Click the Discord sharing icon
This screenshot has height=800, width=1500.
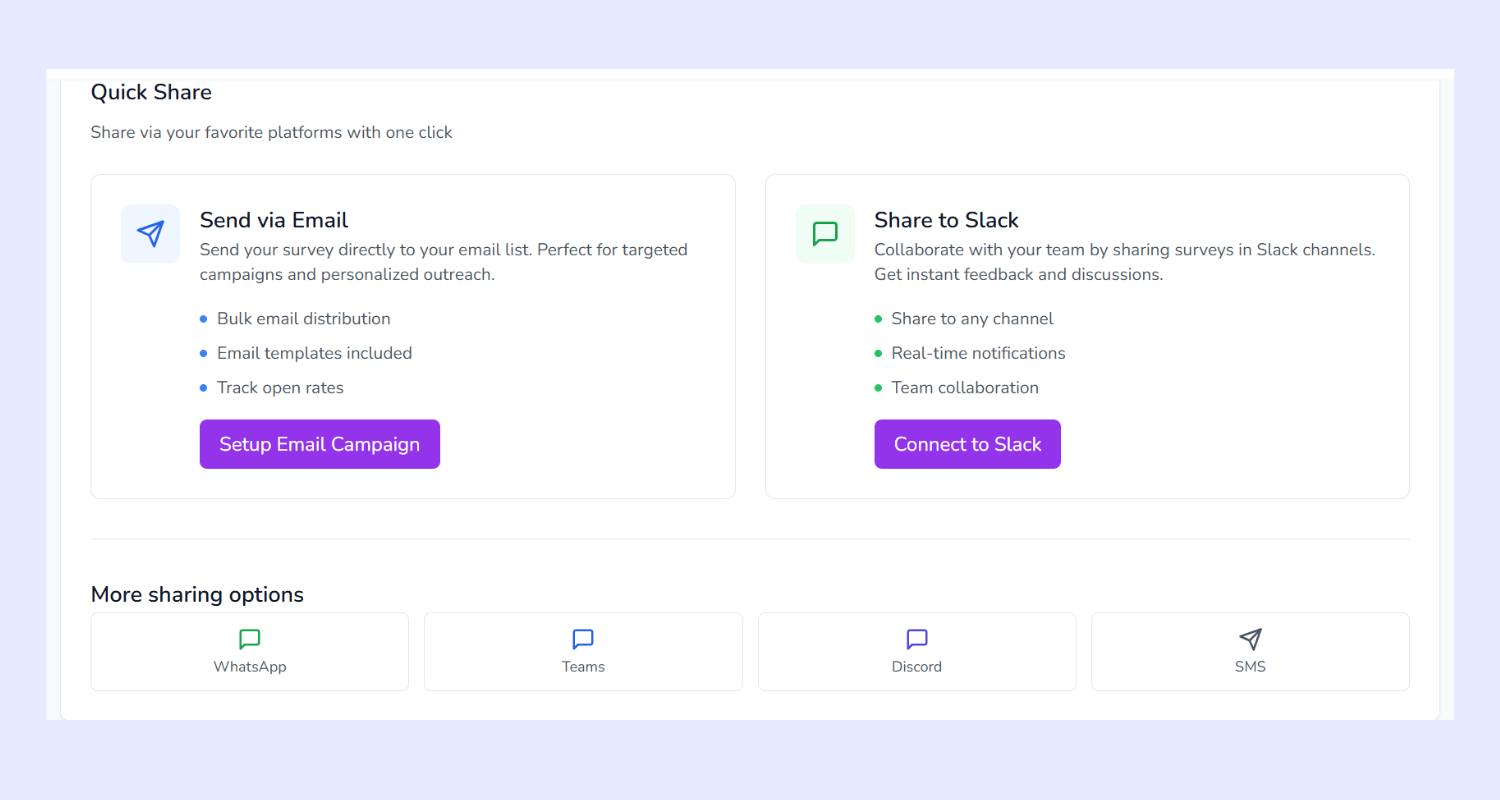coord(916,639)
